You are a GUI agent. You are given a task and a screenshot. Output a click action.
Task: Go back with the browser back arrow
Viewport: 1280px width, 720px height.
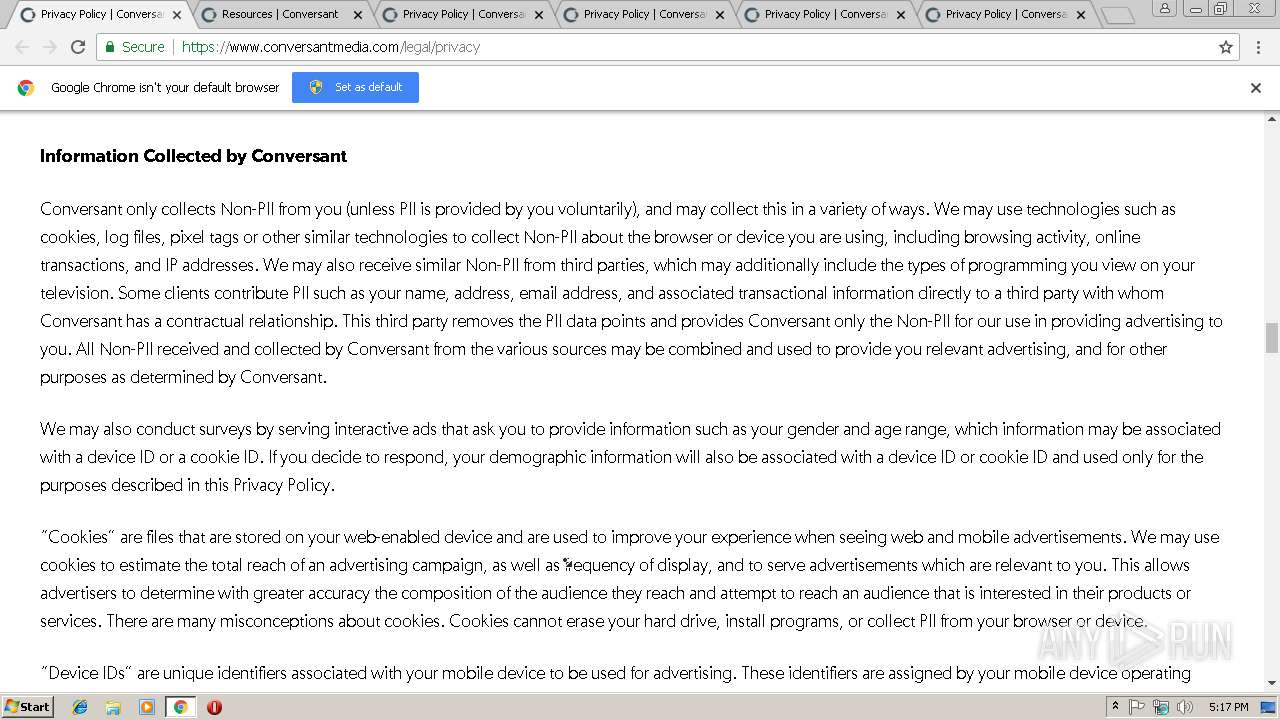click(22, 47)
